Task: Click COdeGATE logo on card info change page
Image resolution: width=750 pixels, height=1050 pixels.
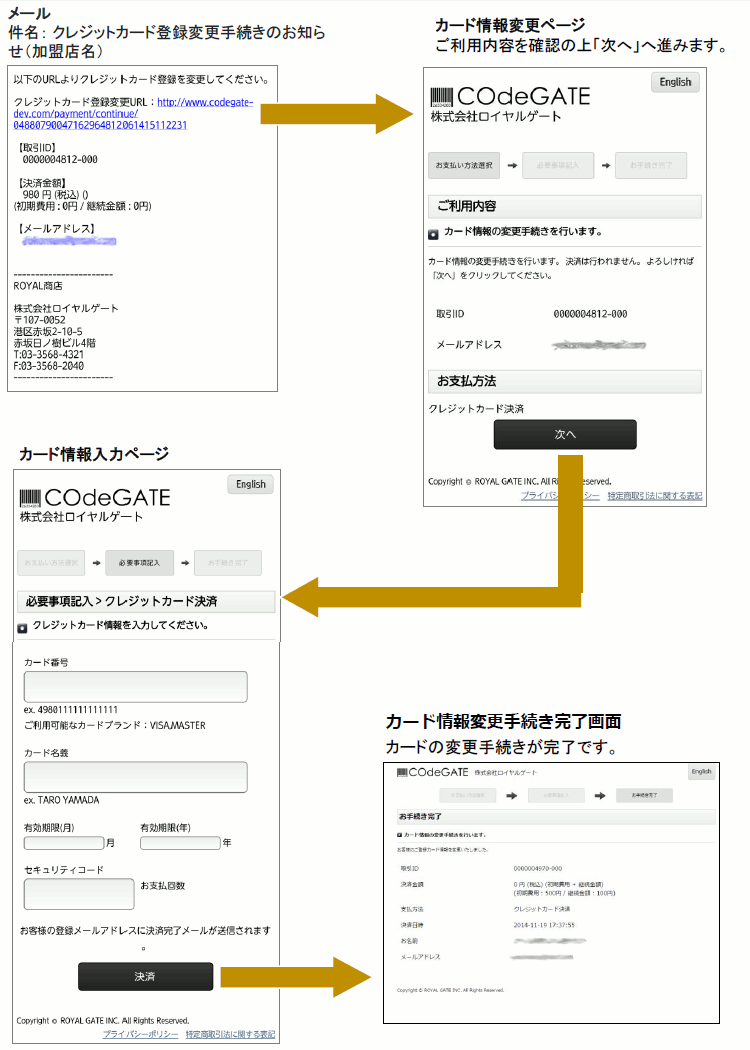Action: (x=510, y=97)
